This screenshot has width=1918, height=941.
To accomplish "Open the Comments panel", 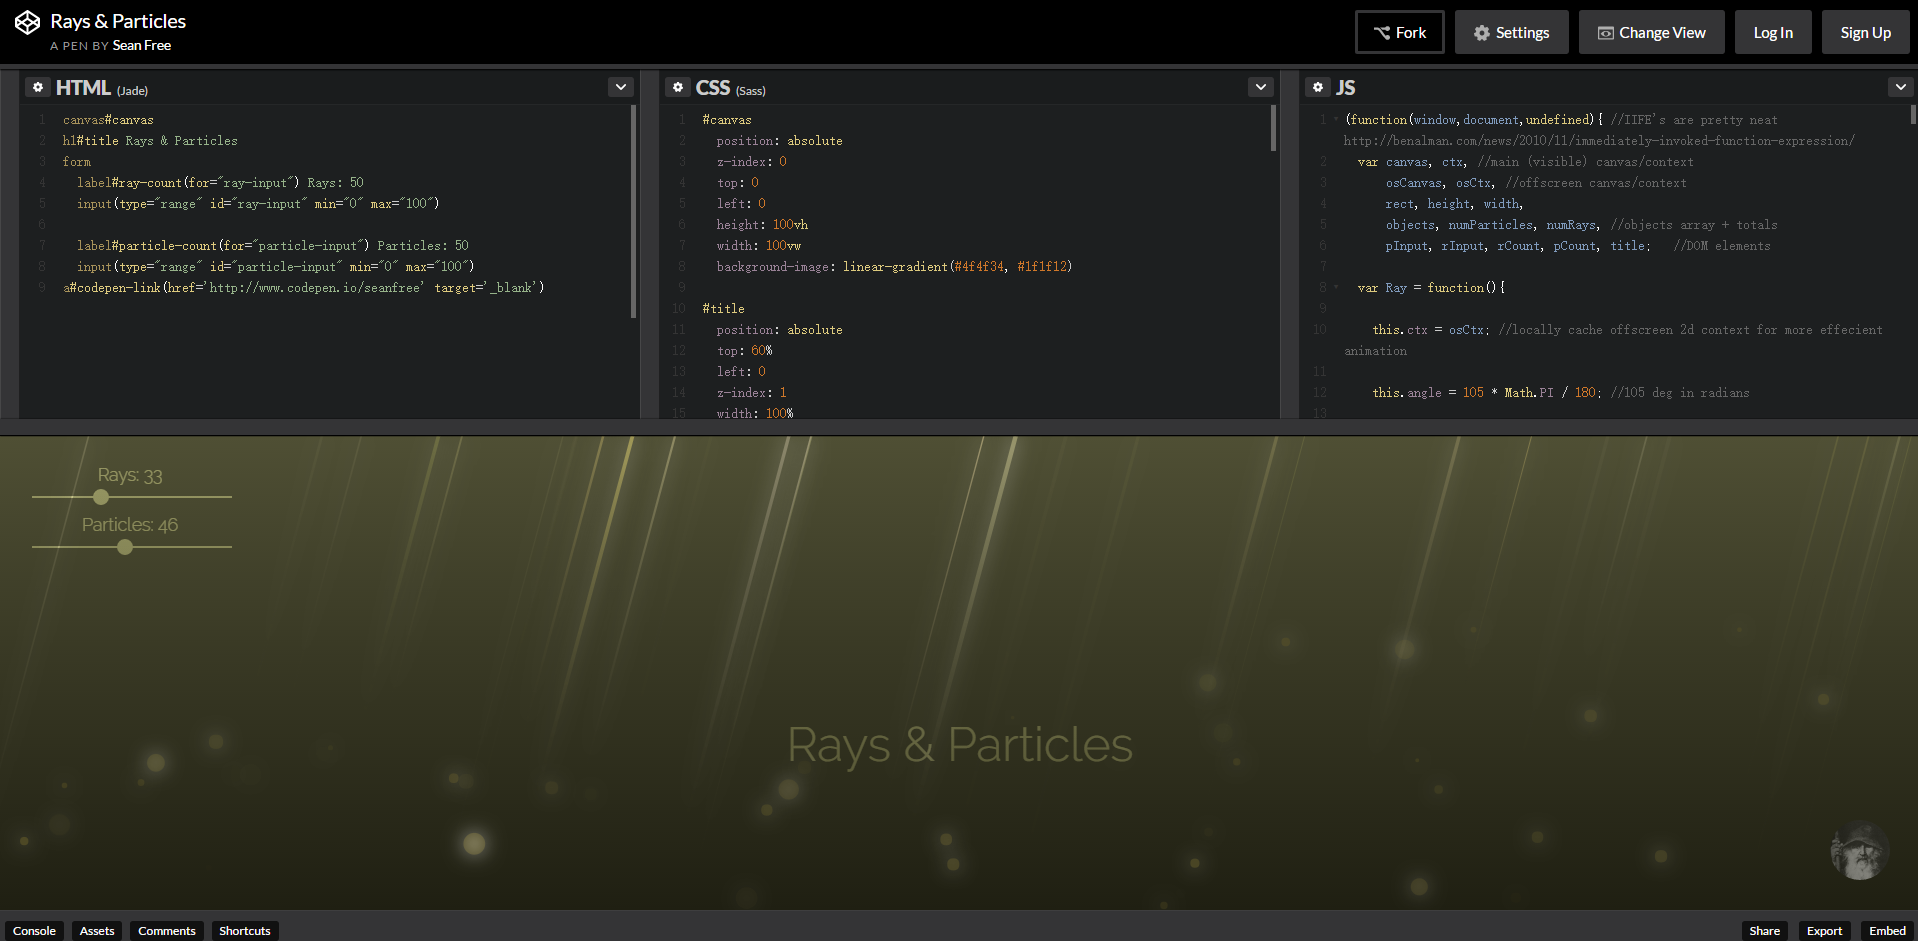I will 167,930.
